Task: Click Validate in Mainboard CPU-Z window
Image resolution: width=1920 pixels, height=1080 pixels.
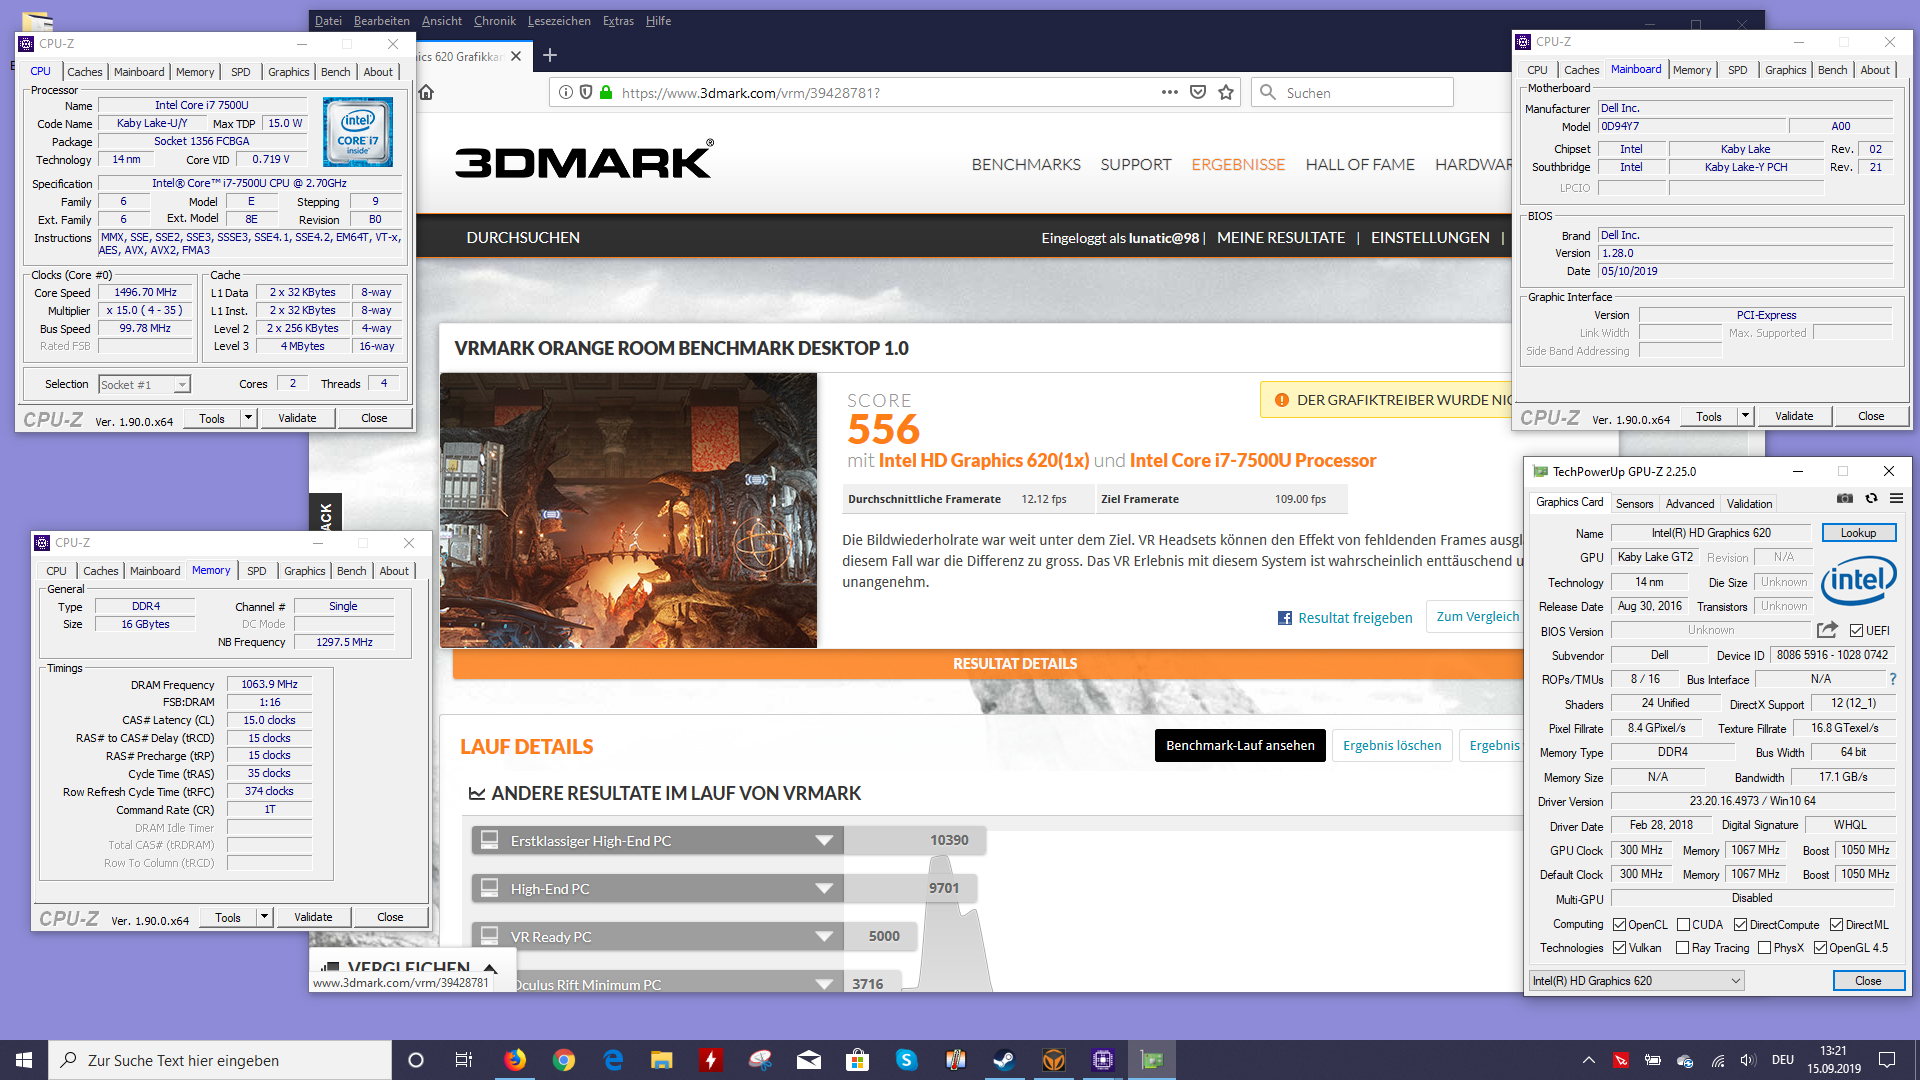Action: coord(1794,416)
